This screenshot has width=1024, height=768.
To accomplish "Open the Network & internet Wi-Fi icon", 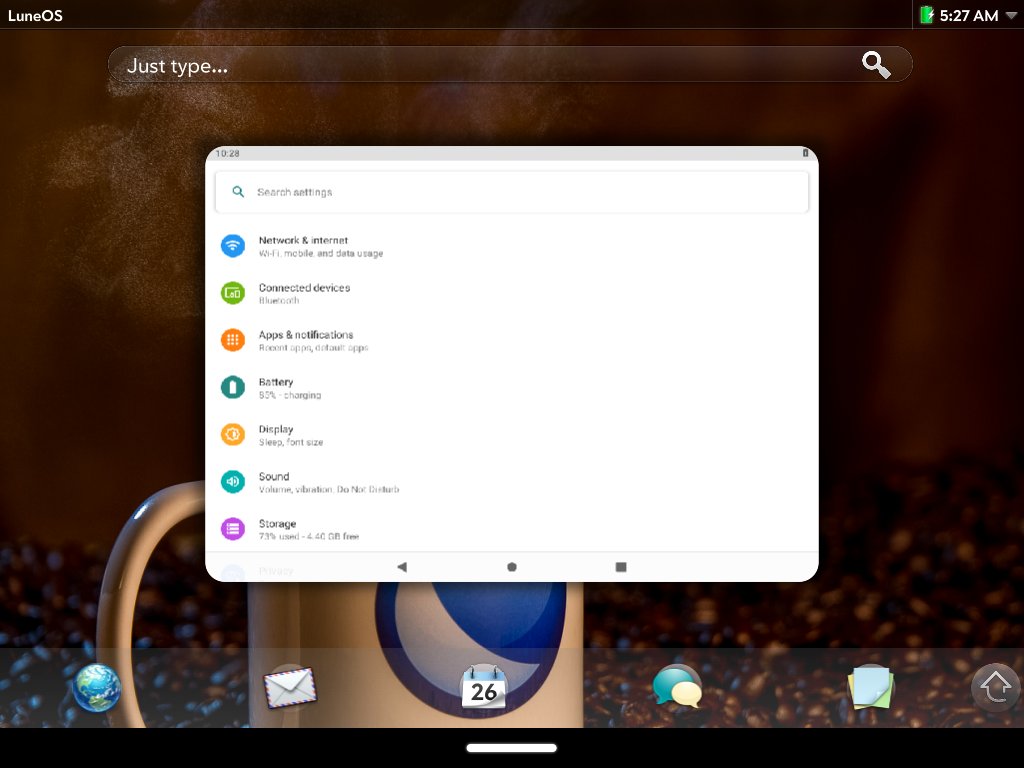I will click(232, 246).
